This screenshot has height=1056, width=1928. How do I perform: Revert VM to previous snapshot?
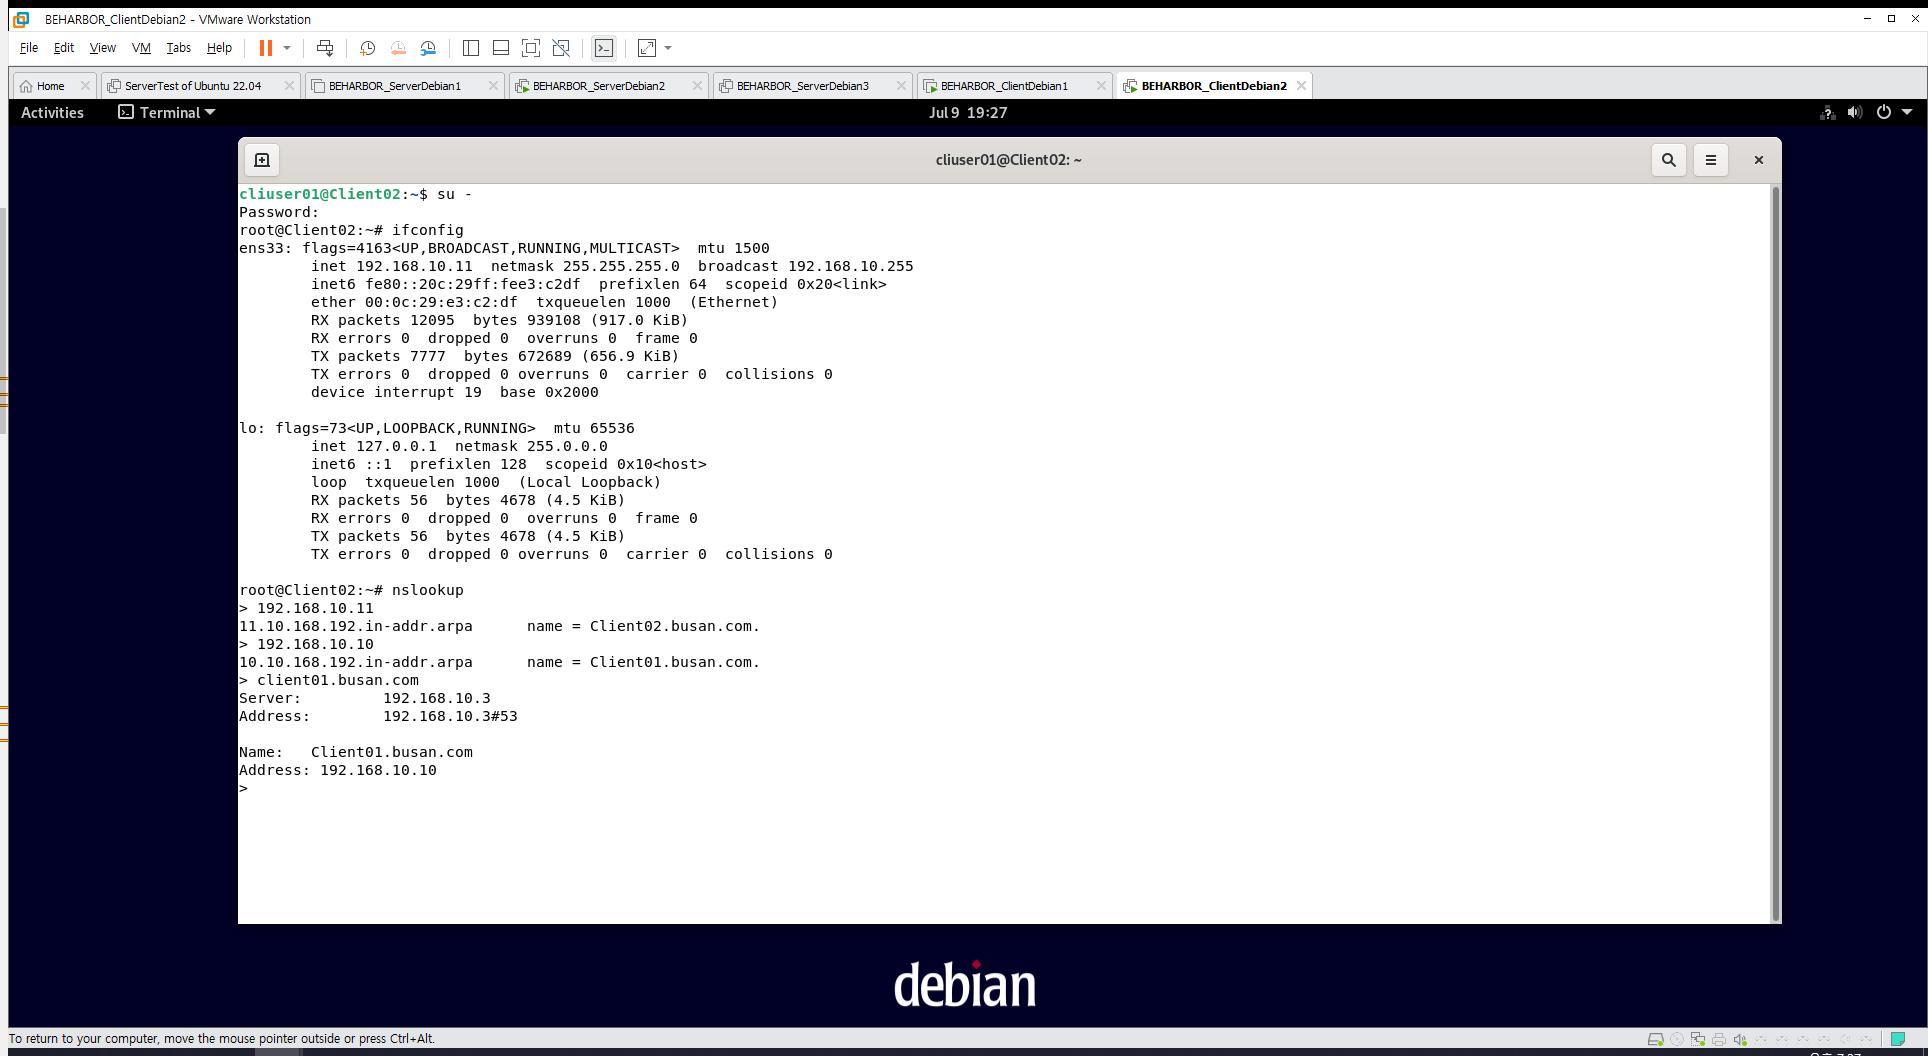point(398,48)
